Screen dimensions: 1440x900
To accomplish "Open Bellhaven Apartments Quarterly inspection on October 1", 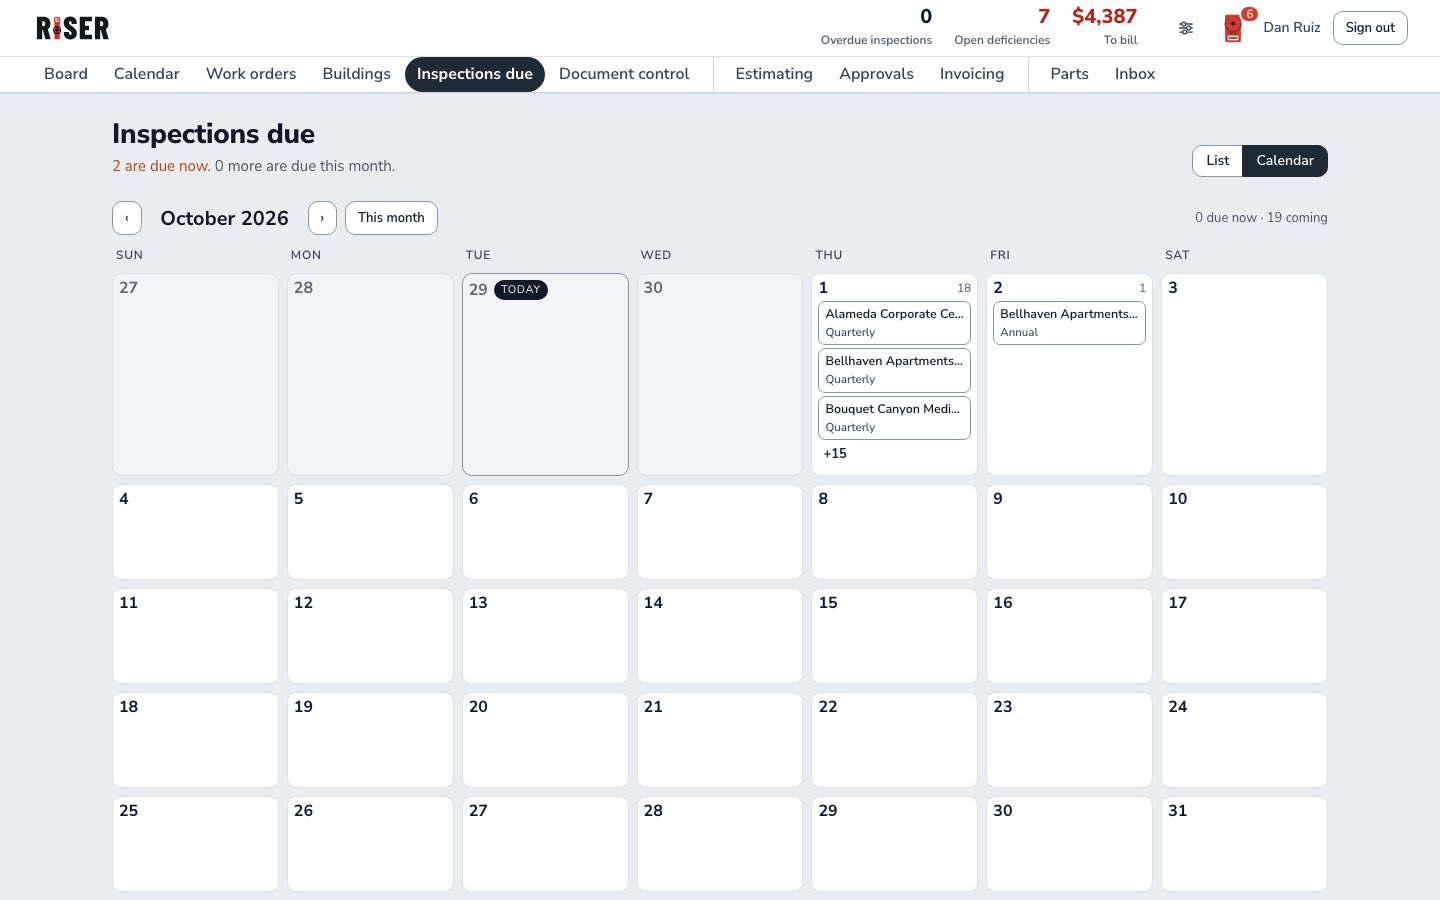I will click(x=894, y=370).
